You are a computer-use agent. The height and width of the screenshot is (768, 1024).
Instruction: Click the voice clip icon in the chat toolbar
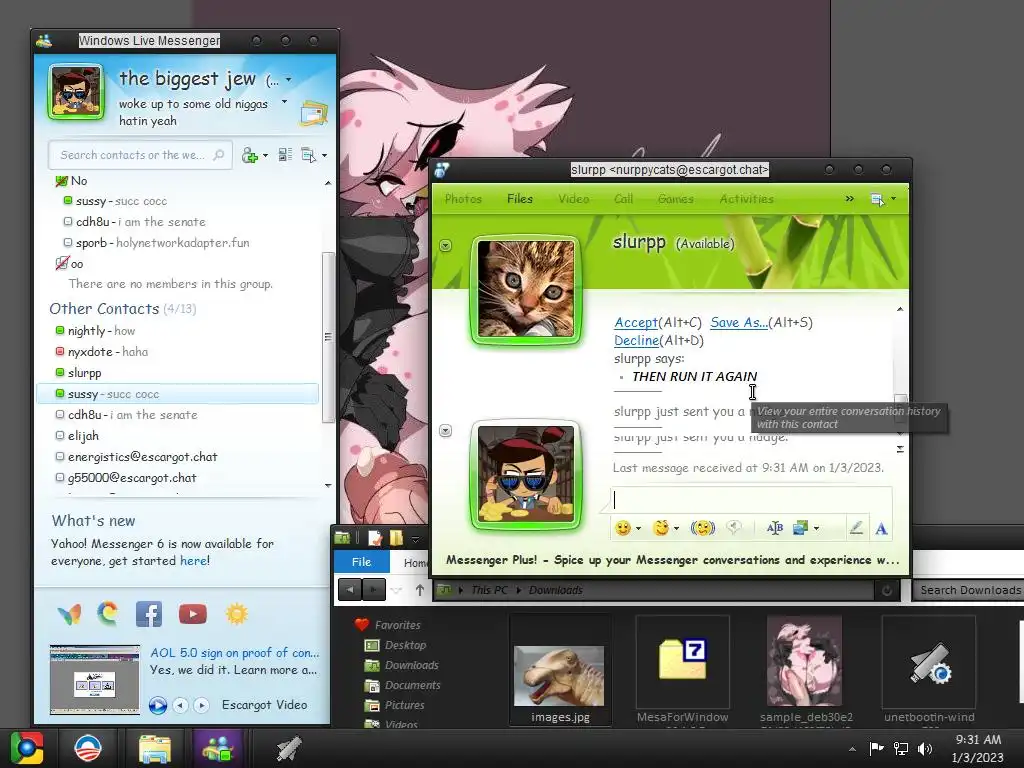(734, 528)
